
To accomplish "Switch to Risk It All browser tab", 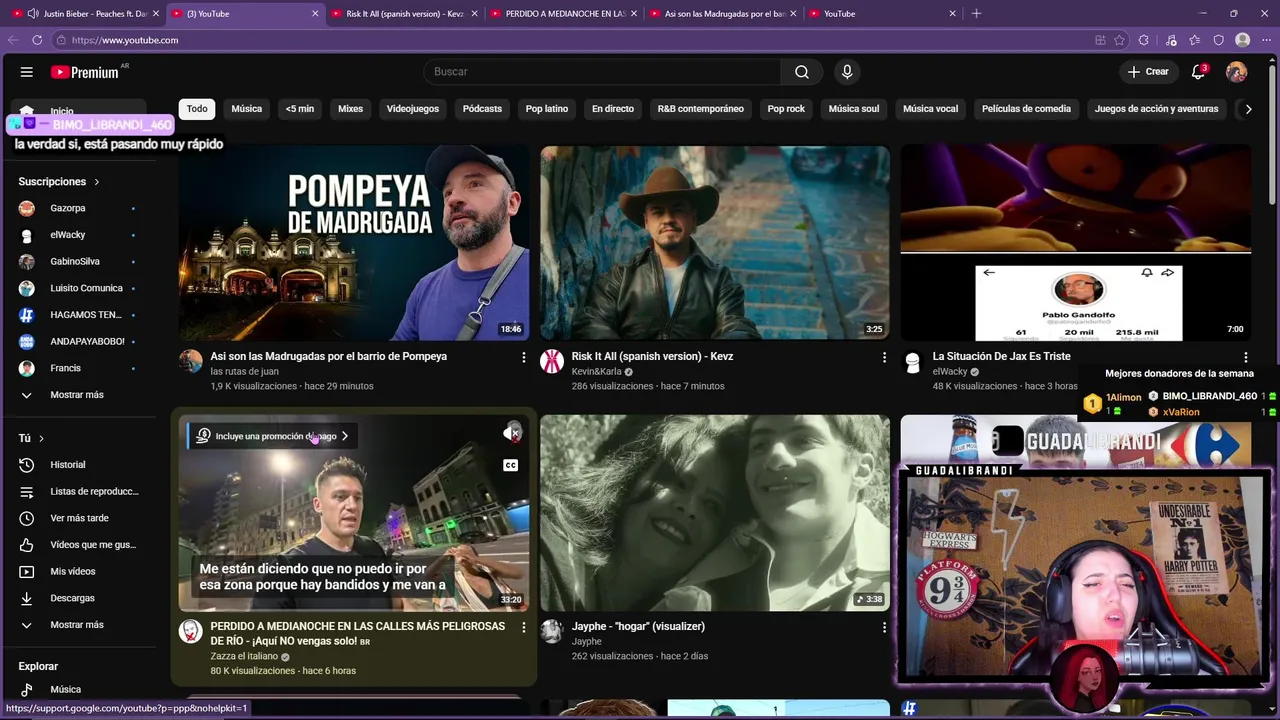I will point(405,14).
